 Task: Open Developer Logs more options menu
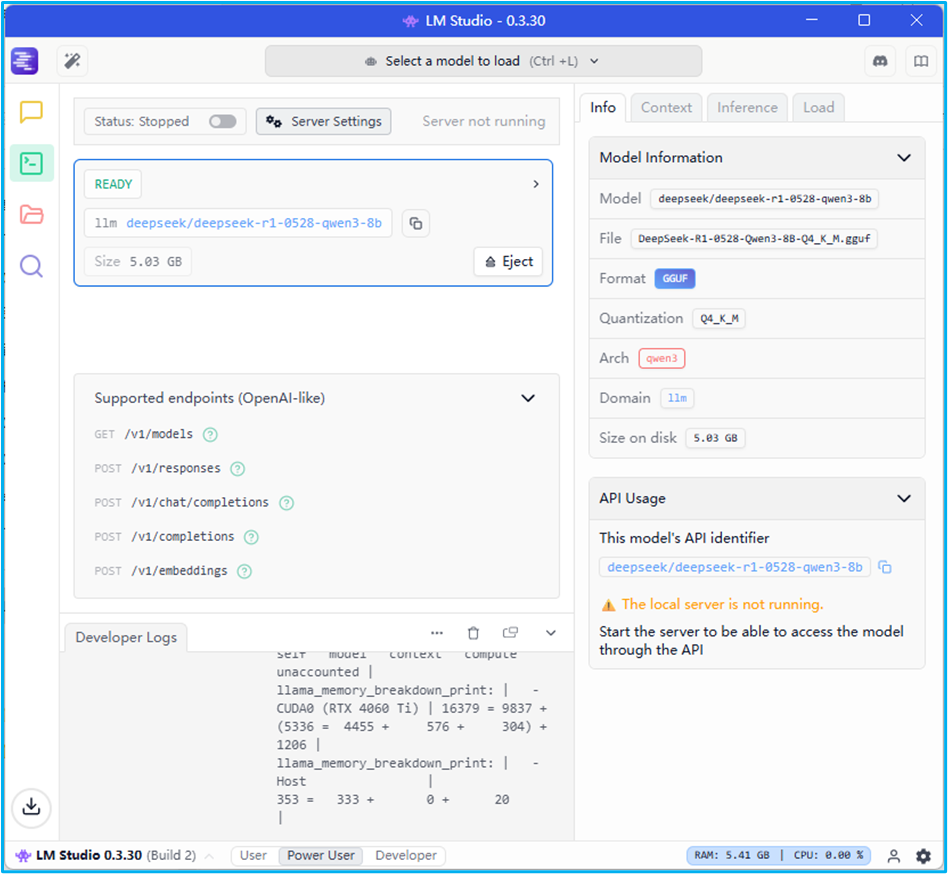(437, 633)
